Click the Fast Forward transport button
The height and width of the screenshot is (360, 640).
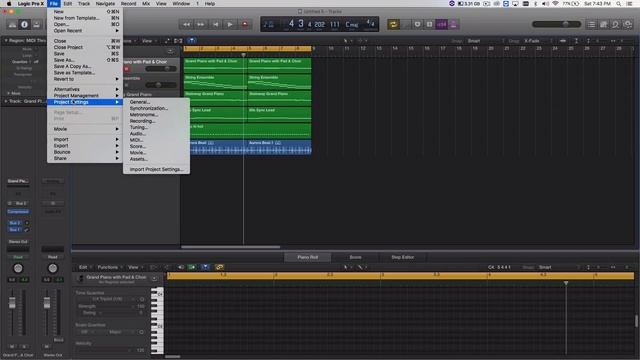pos(200,24)
